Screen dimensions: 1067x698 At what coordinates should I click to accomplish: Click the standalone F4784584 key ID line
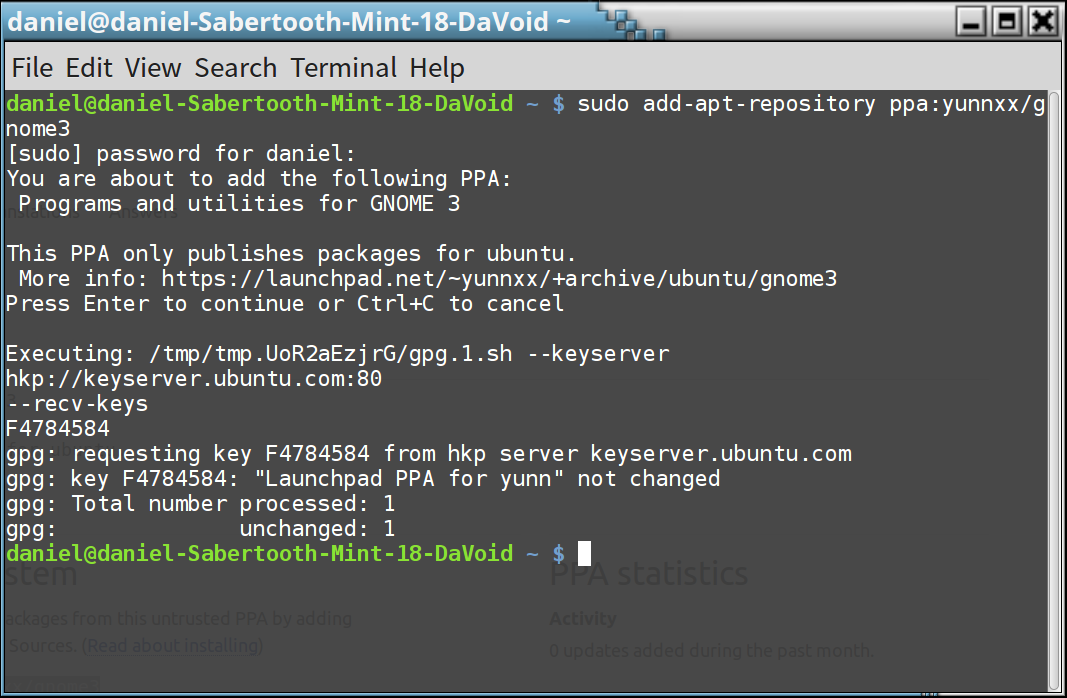pos(58,429)
